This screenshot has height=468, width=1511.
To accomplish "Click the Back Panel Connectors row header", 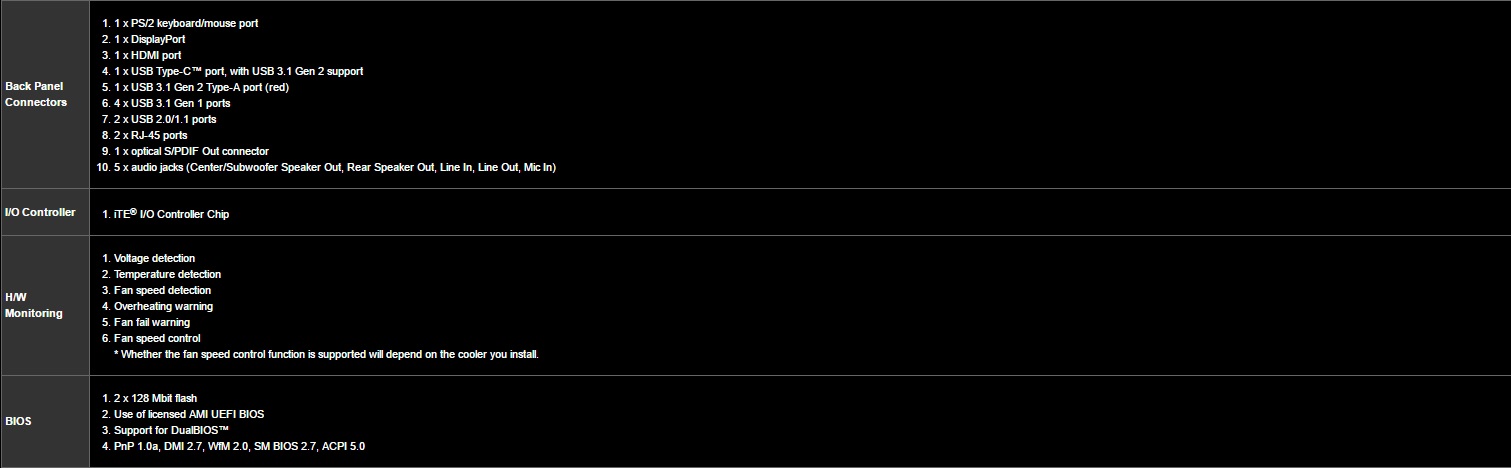I will click(36, 94).
